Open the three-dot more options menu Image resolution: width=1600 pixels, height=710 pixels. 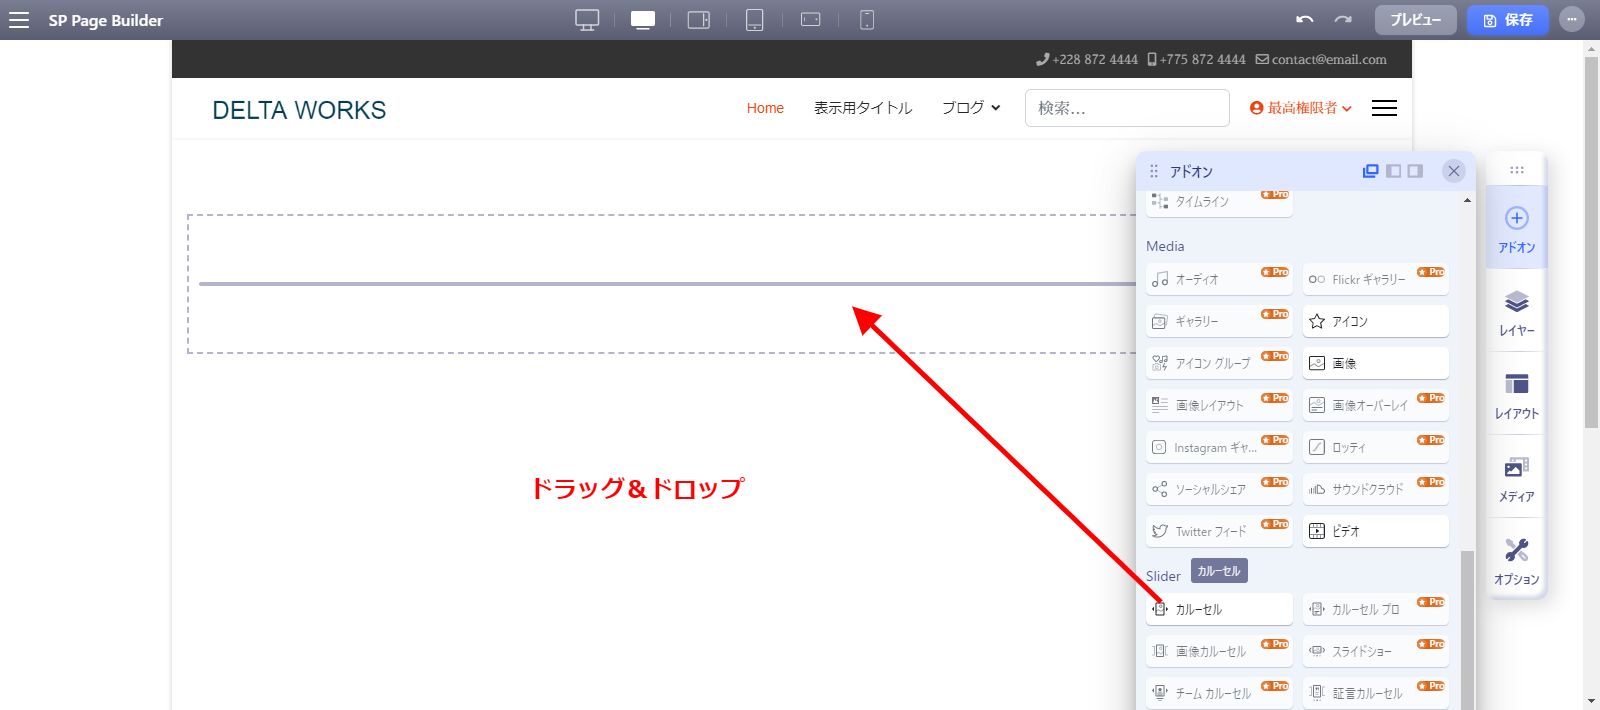click(x=1572, y=20)
